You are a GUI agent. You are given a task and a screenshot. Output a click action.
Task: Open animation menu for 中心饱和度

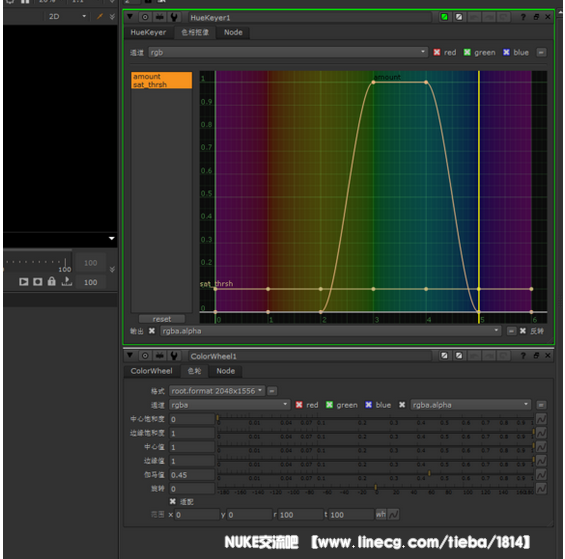(x=541, y=419)
